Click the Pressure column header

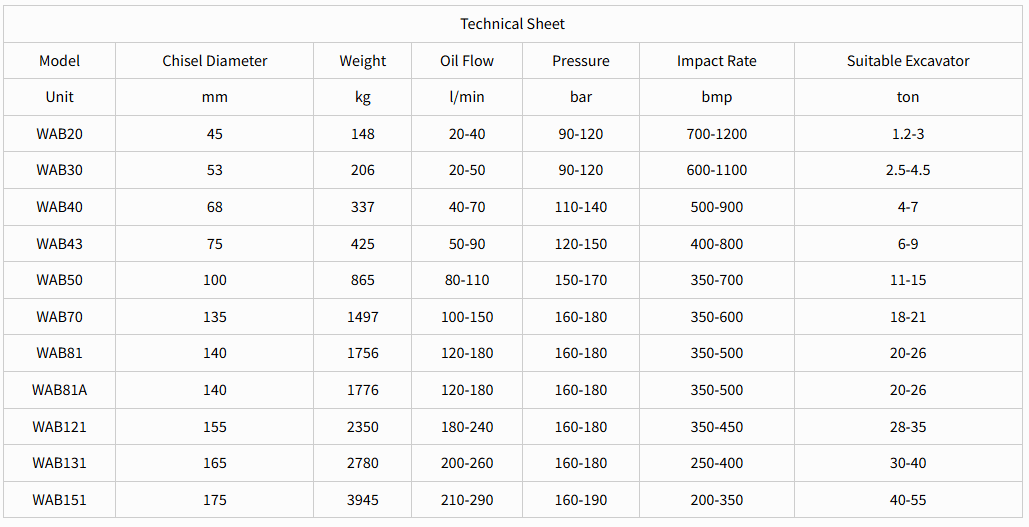point(580,61)
